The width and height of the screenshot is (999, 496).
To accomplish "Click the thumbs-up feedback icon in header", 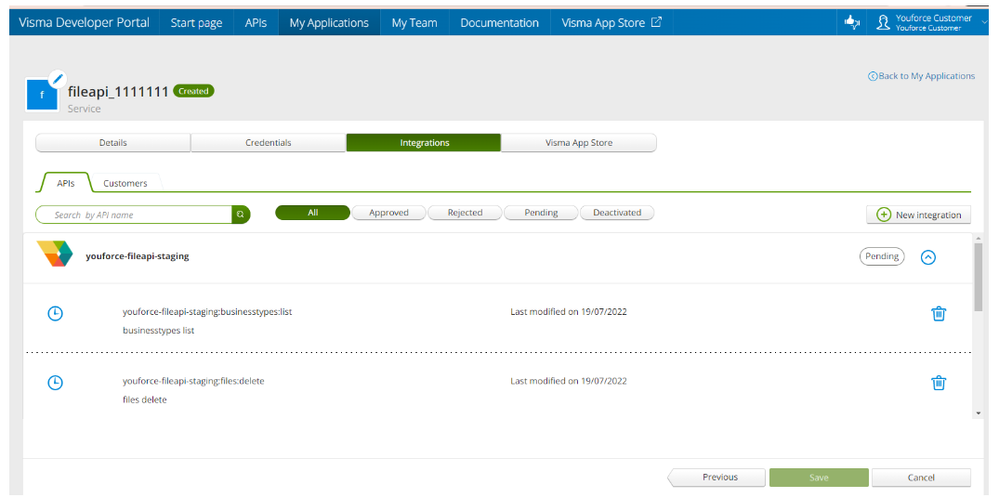I will tap(852, 22).
